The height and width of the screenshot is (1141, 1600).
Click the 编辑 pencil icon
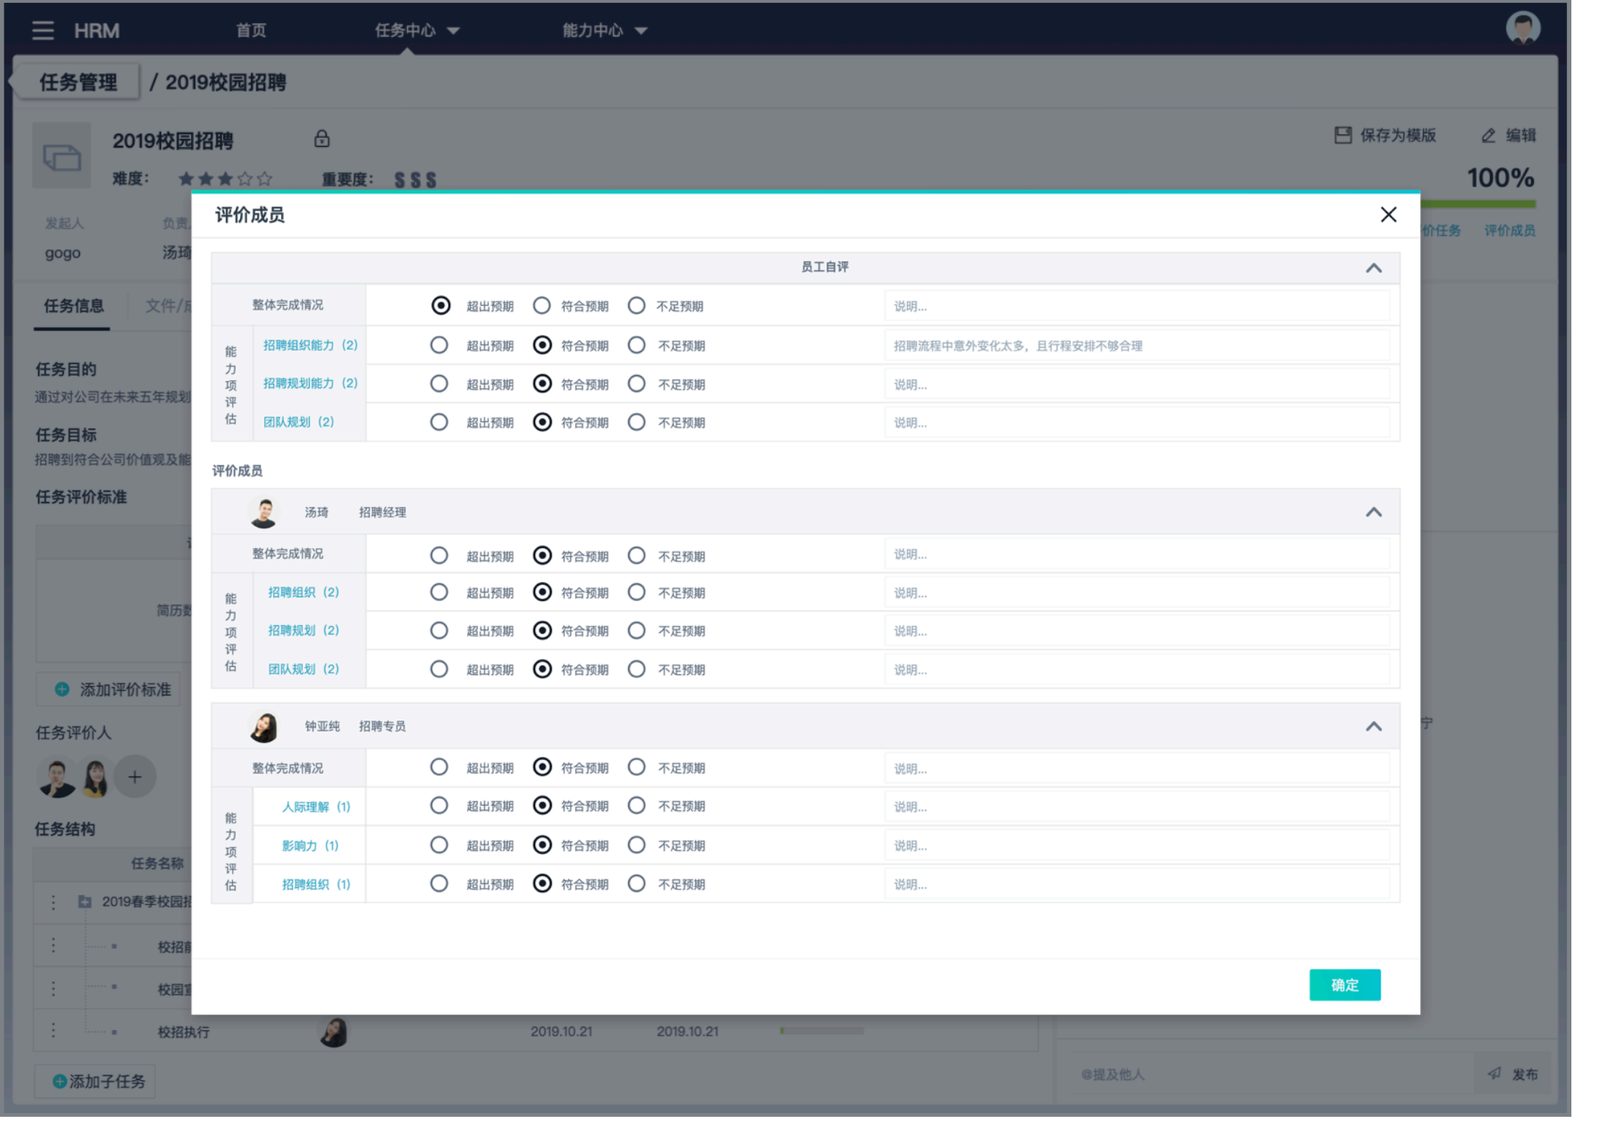tap(1488, 135)
